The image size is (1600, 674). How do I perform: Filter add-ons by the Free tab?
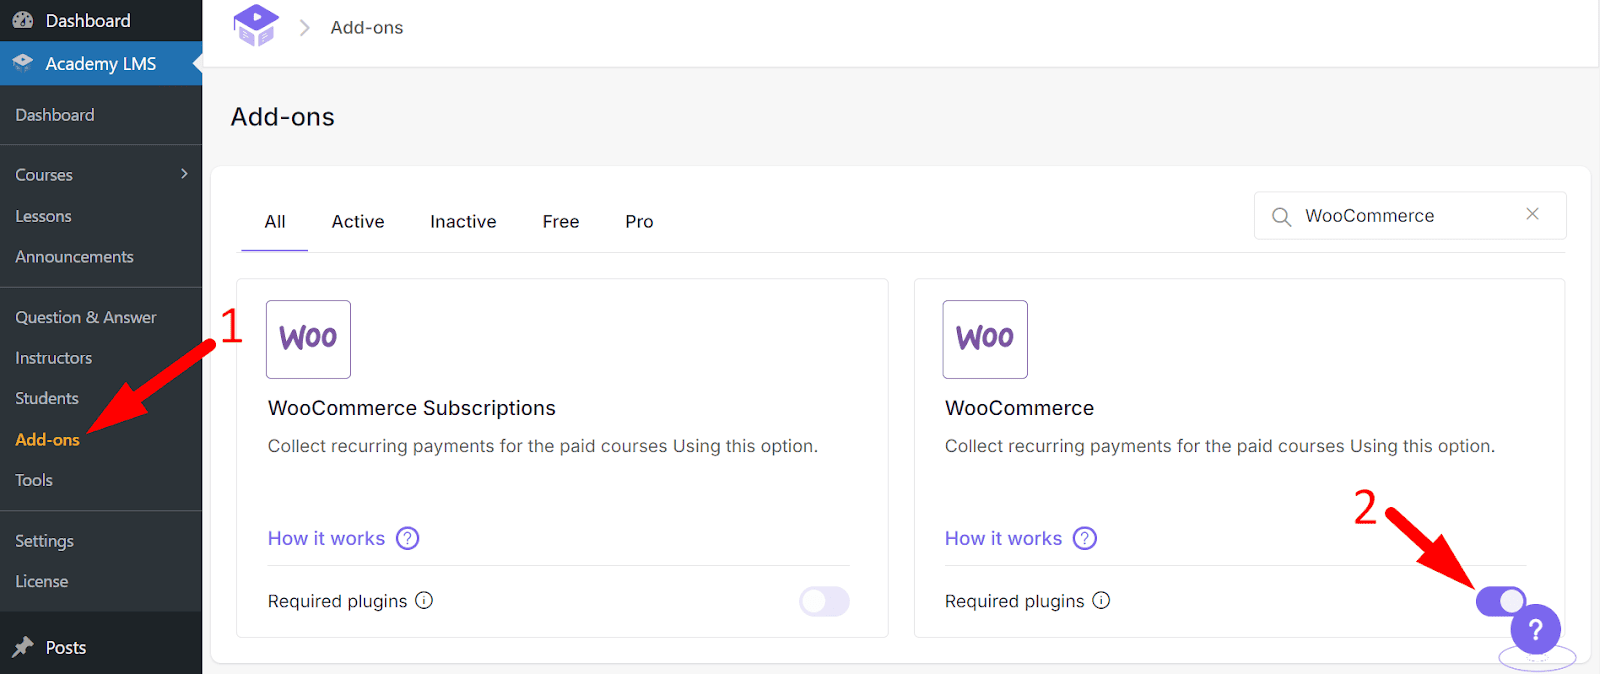(561, 222)
